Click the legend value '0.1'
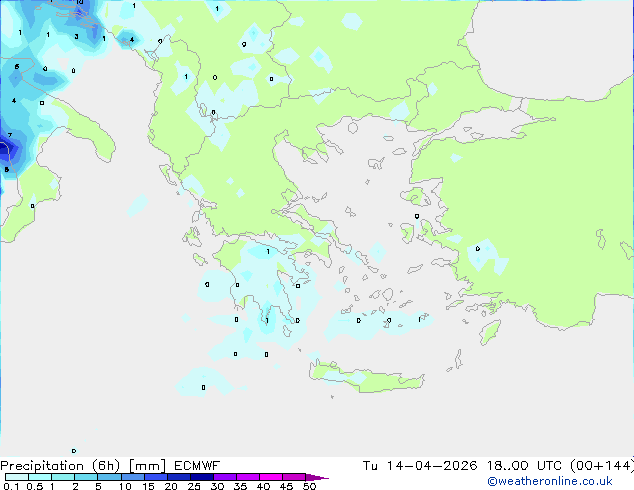634x490 pixels. pos(11,486)
